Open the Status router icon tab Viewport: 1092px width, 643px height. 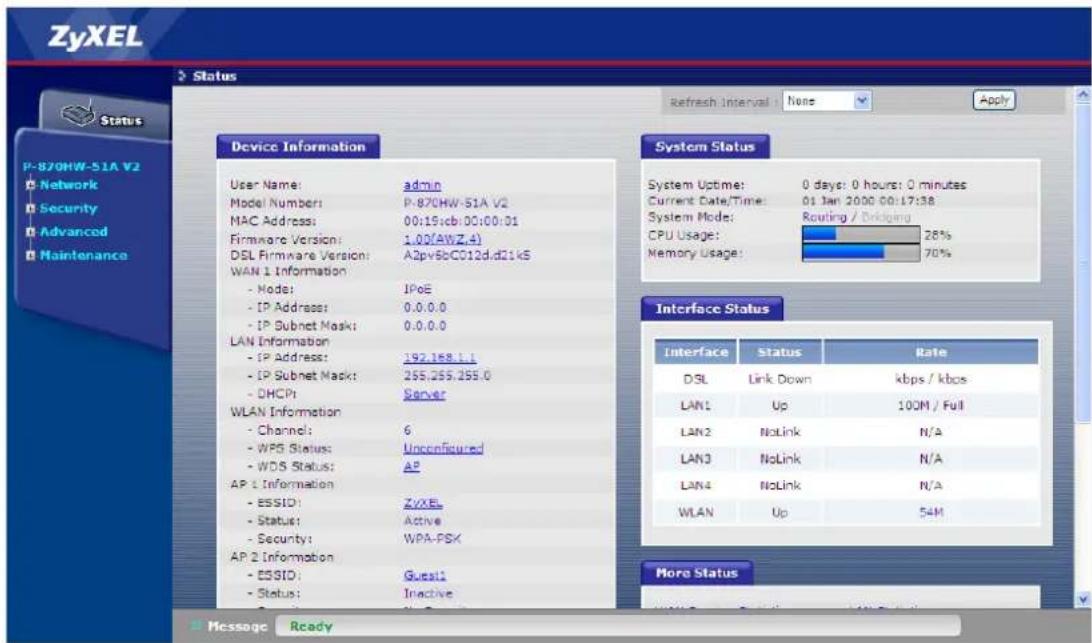pyautogui.click(x=103, y=116)
